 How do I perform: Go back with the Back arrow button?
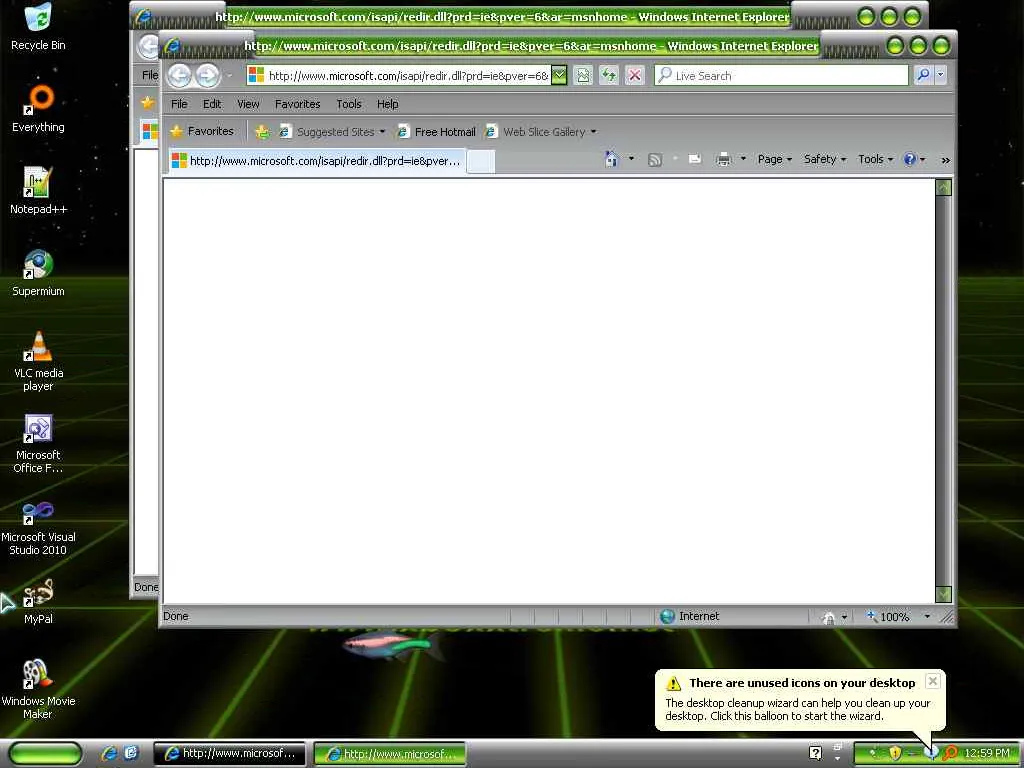(179, 76)
